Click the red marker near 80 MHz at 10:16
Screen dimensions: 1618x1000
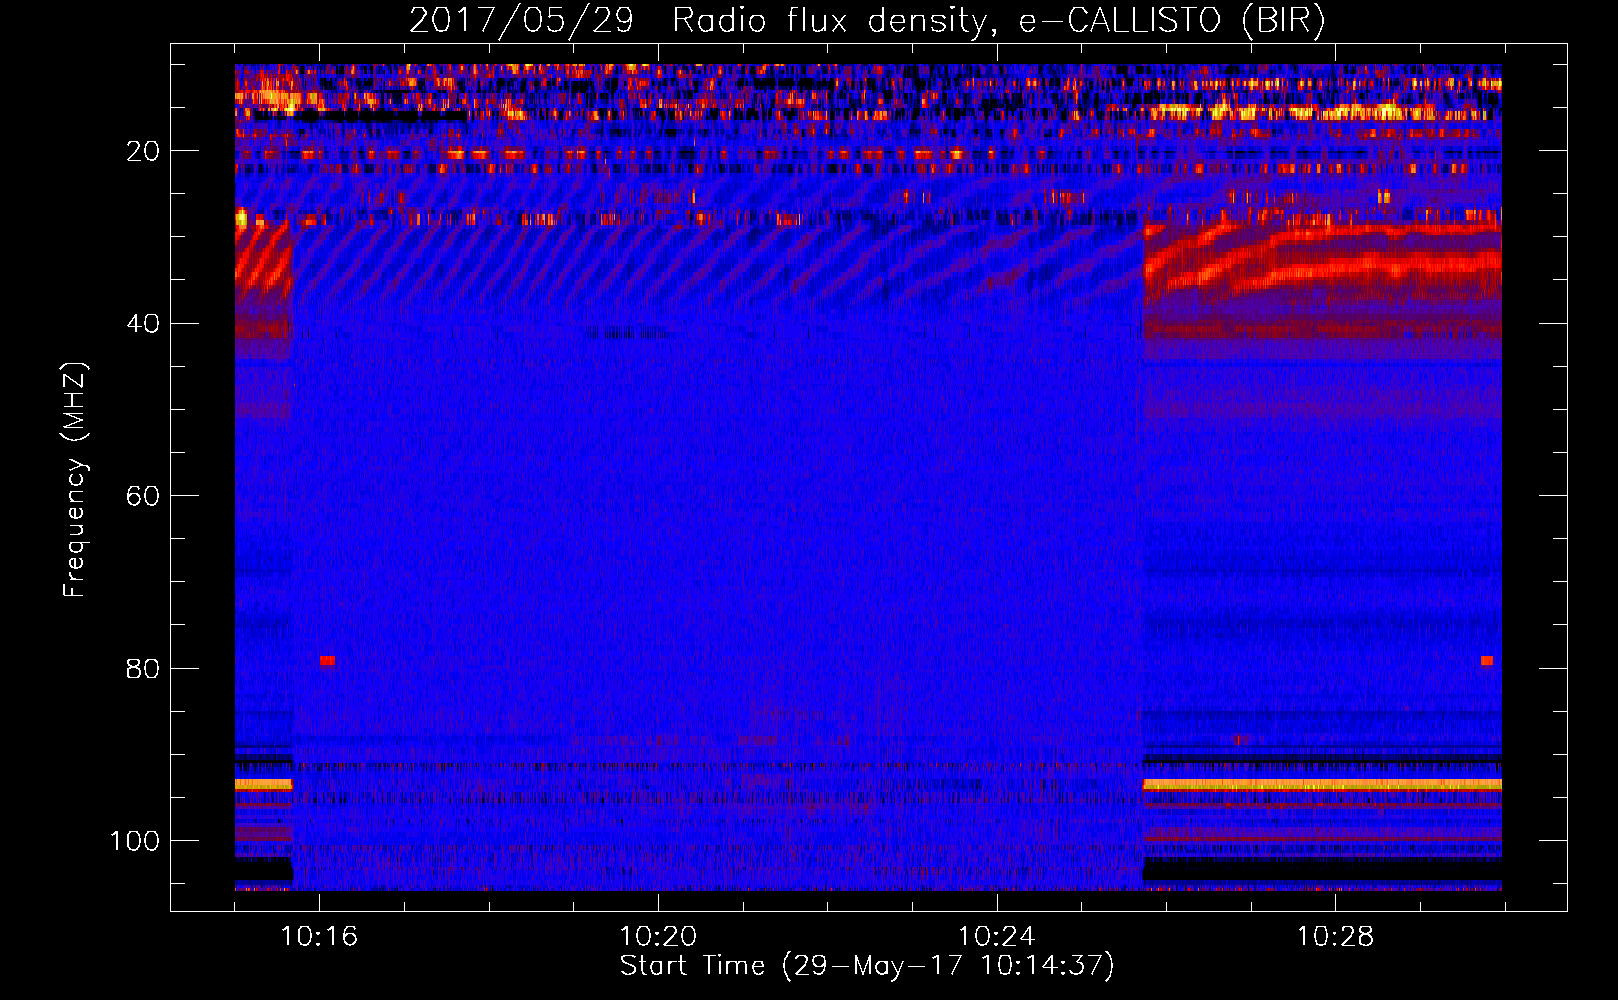coord(327,661)
